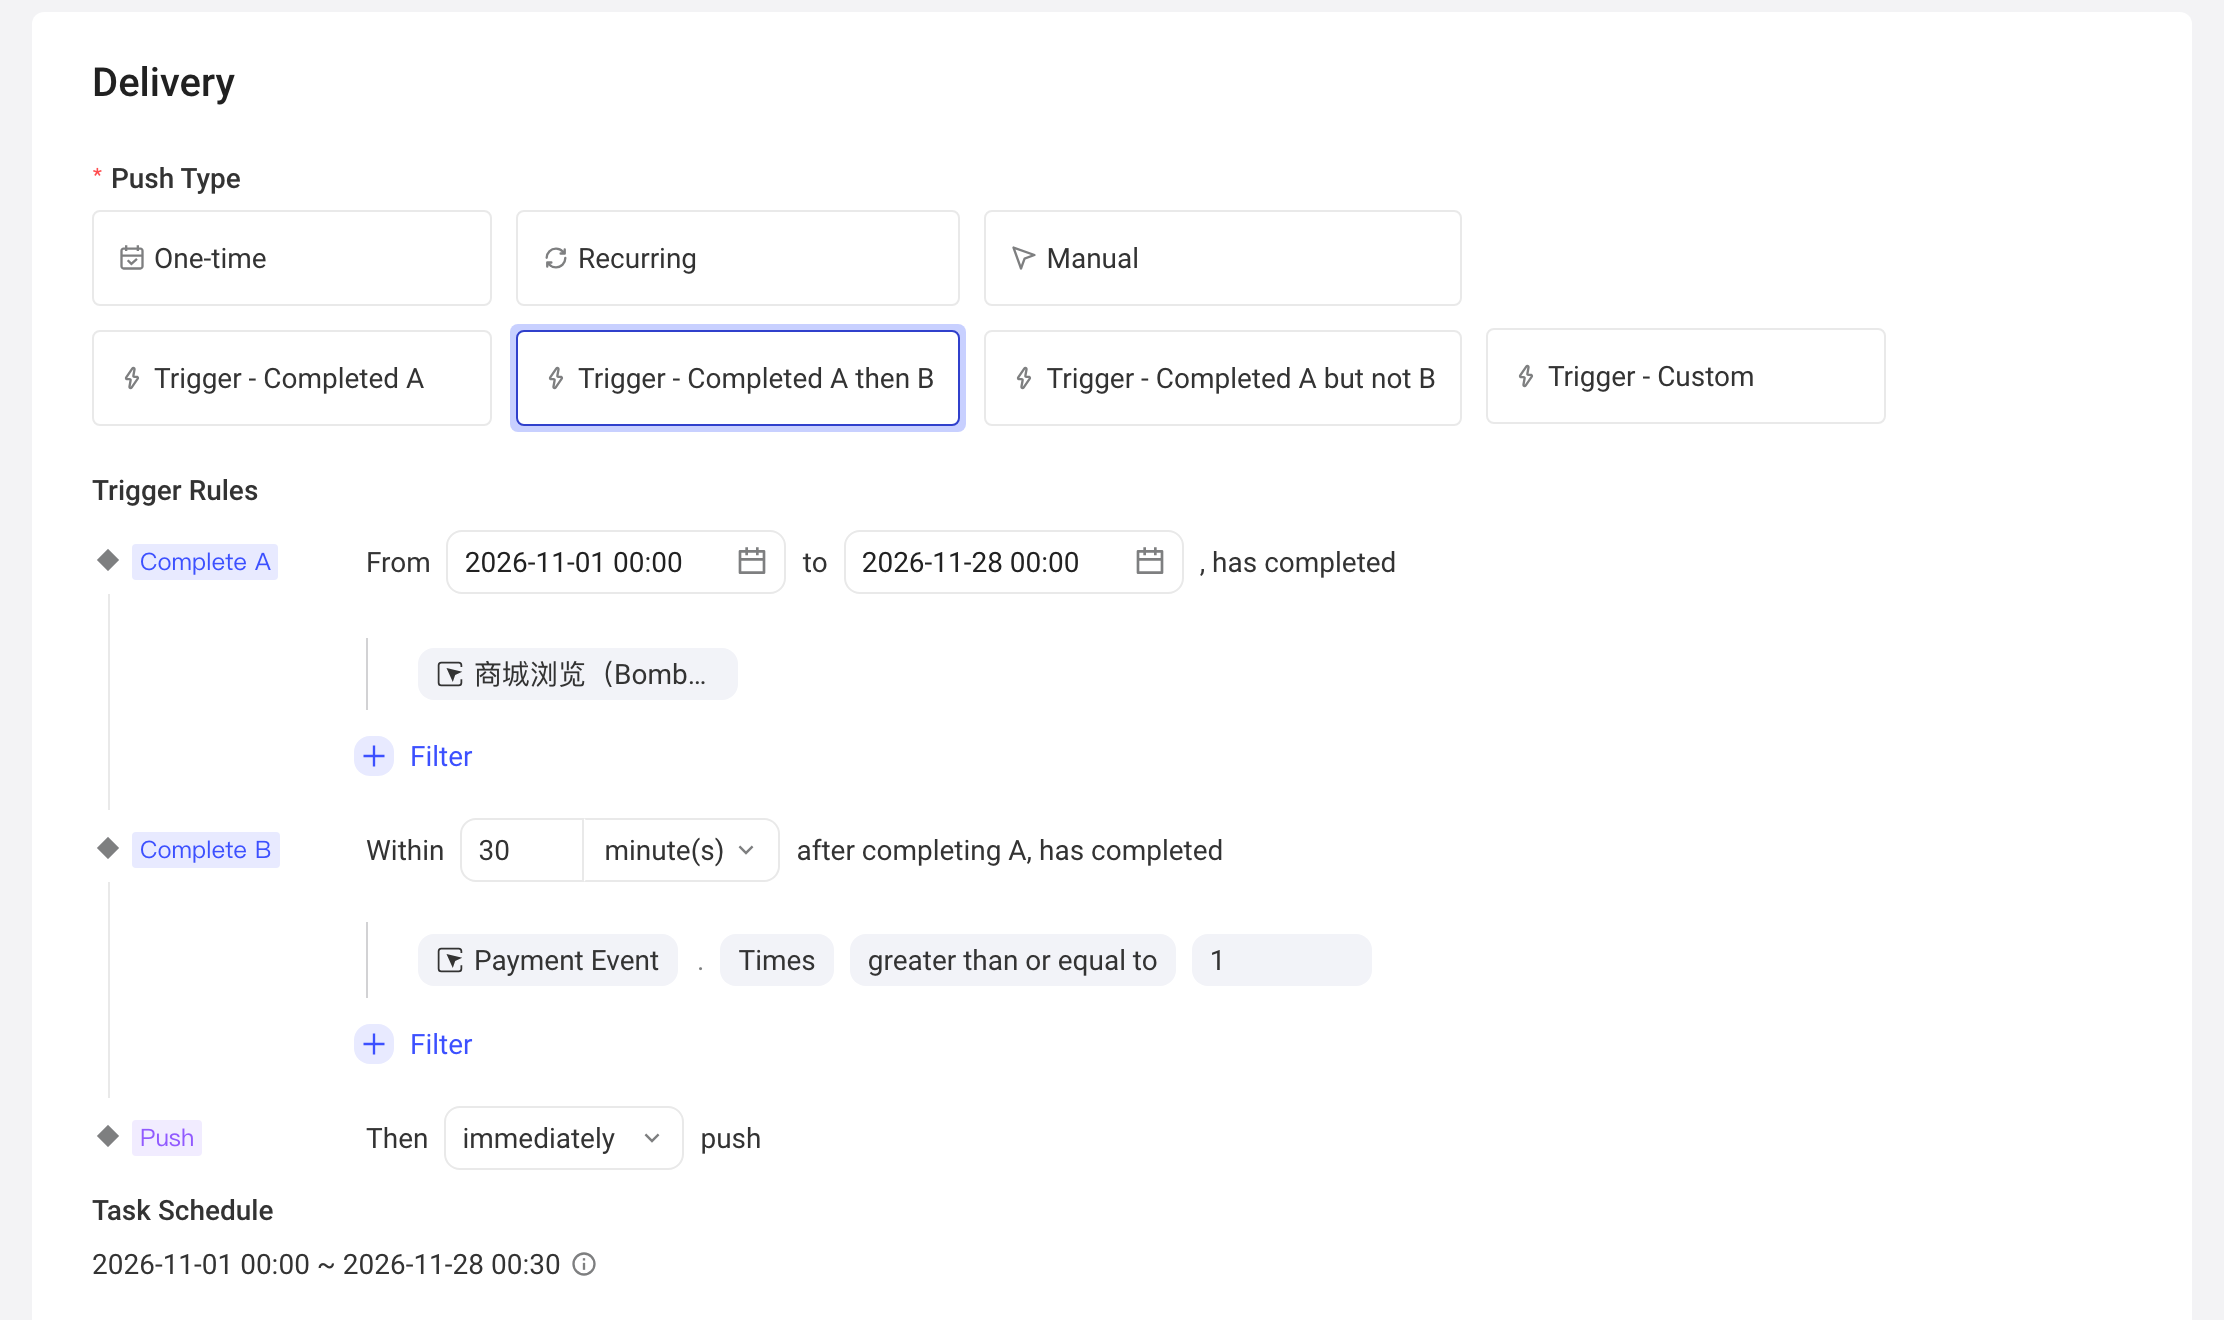Open the greater than or equal to selector

pyautogui.click(x=1012, y=960)
